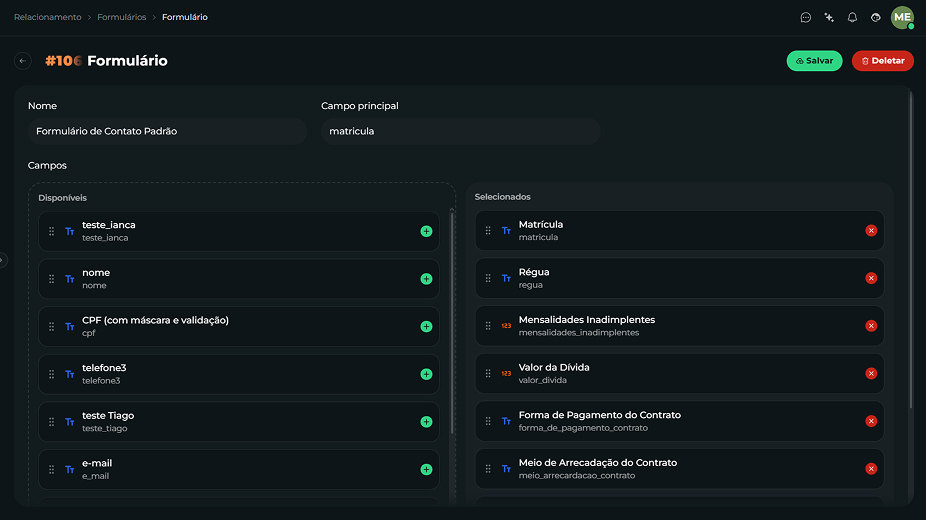Click the Campo principal input field

pos(461,131)
